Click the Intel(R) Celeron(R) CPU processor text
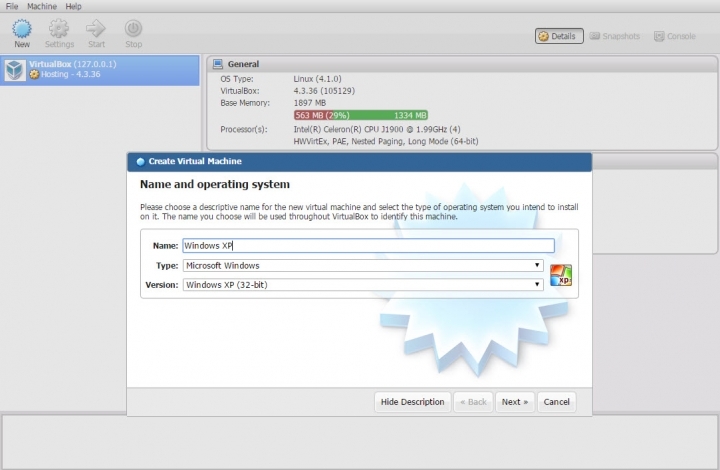Viewport: 720px width, 470px height. click(377, 129)
